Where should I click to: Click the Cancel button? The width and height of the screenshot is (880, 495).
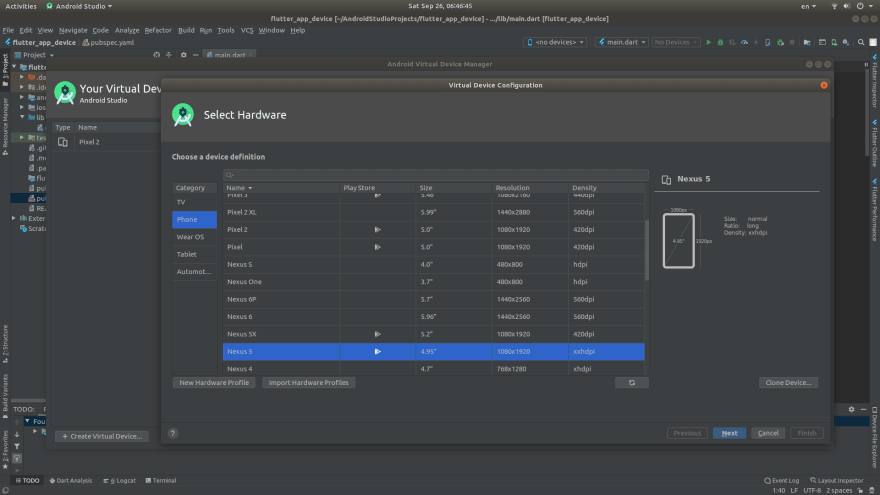(768, 433)
